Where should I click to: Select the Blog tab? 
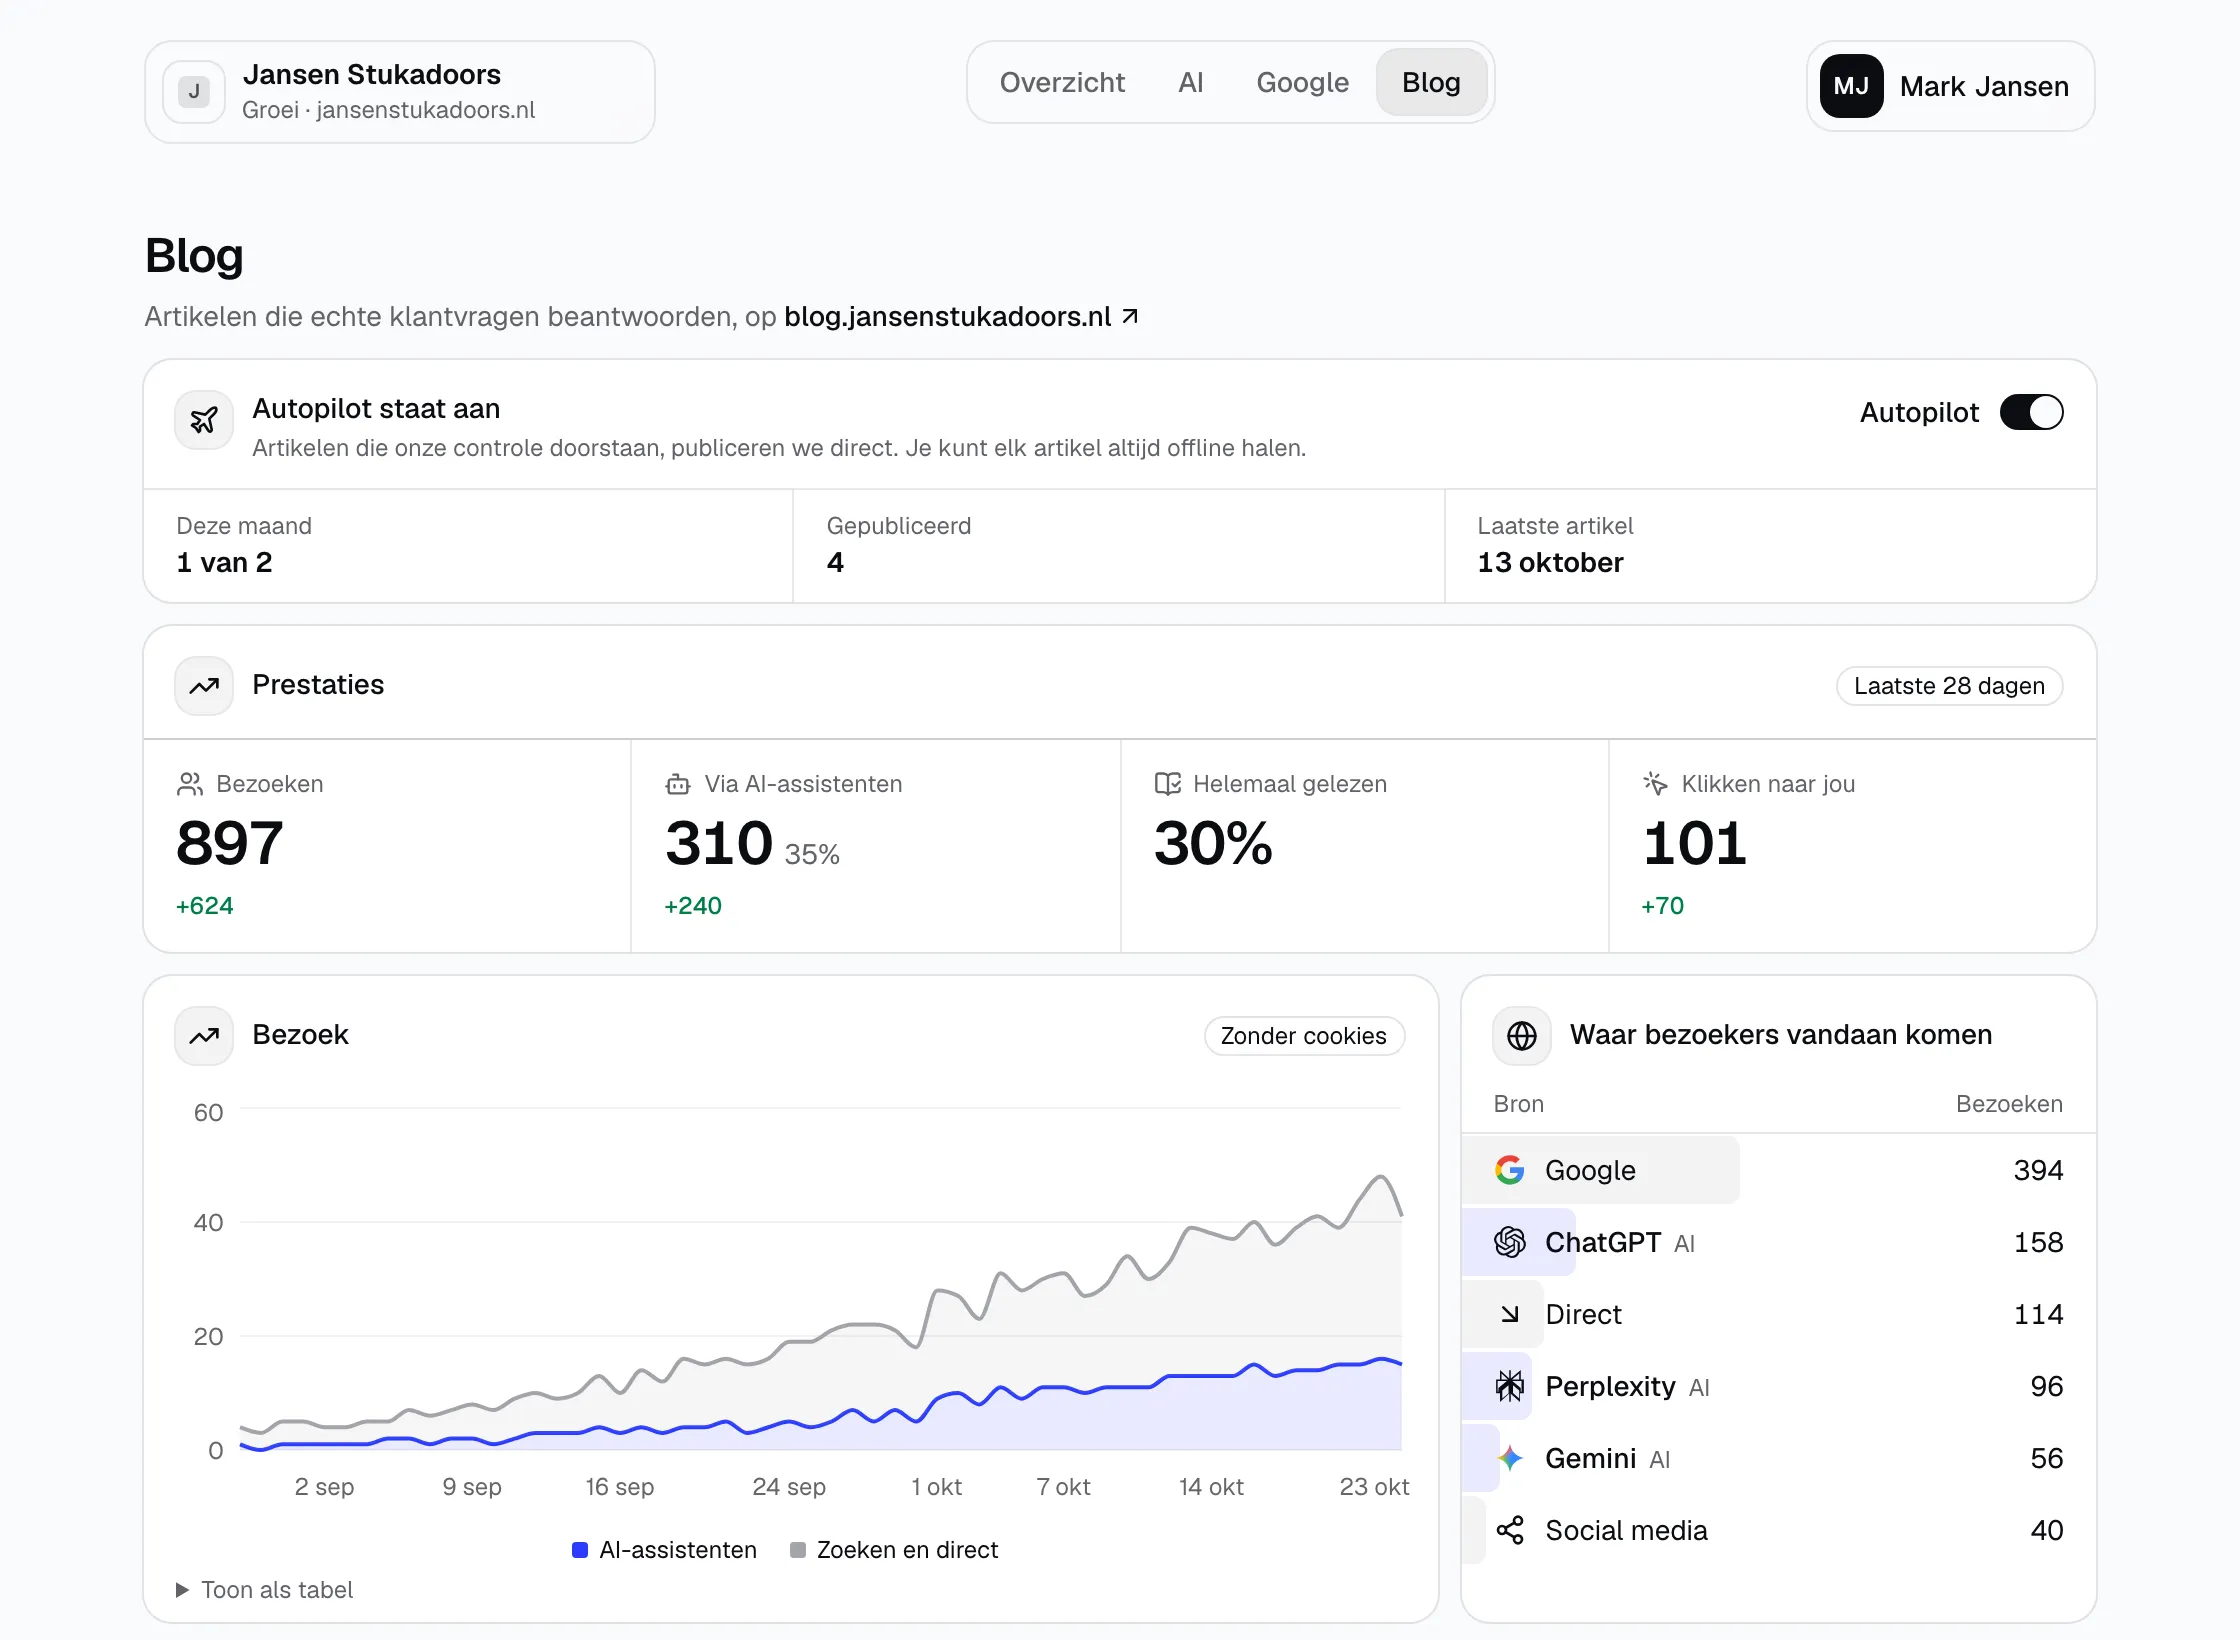click(1431, 82)
